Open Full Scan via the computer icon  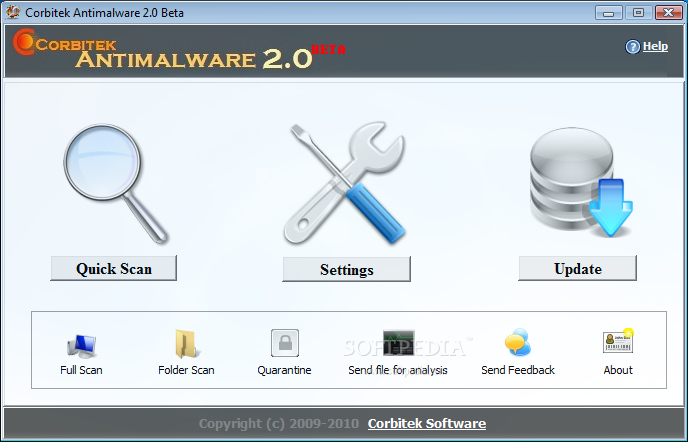[82, 345]
